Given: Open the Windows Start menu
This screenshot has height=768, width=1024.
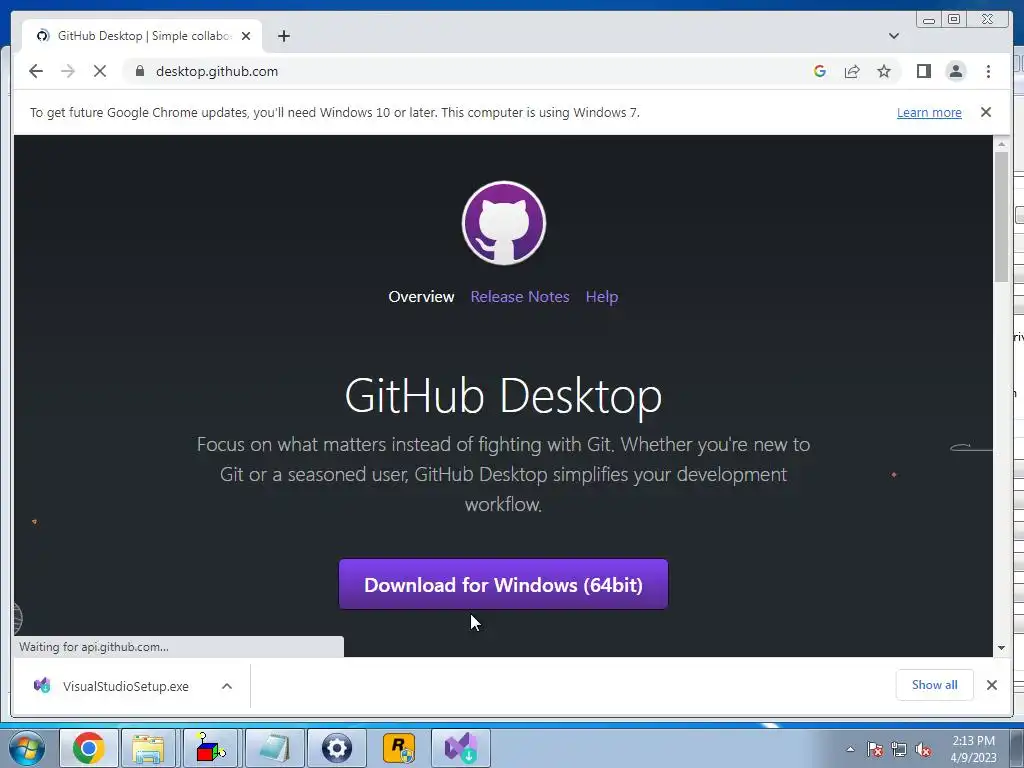Looking at the screenshot, I should coord(27,748).
